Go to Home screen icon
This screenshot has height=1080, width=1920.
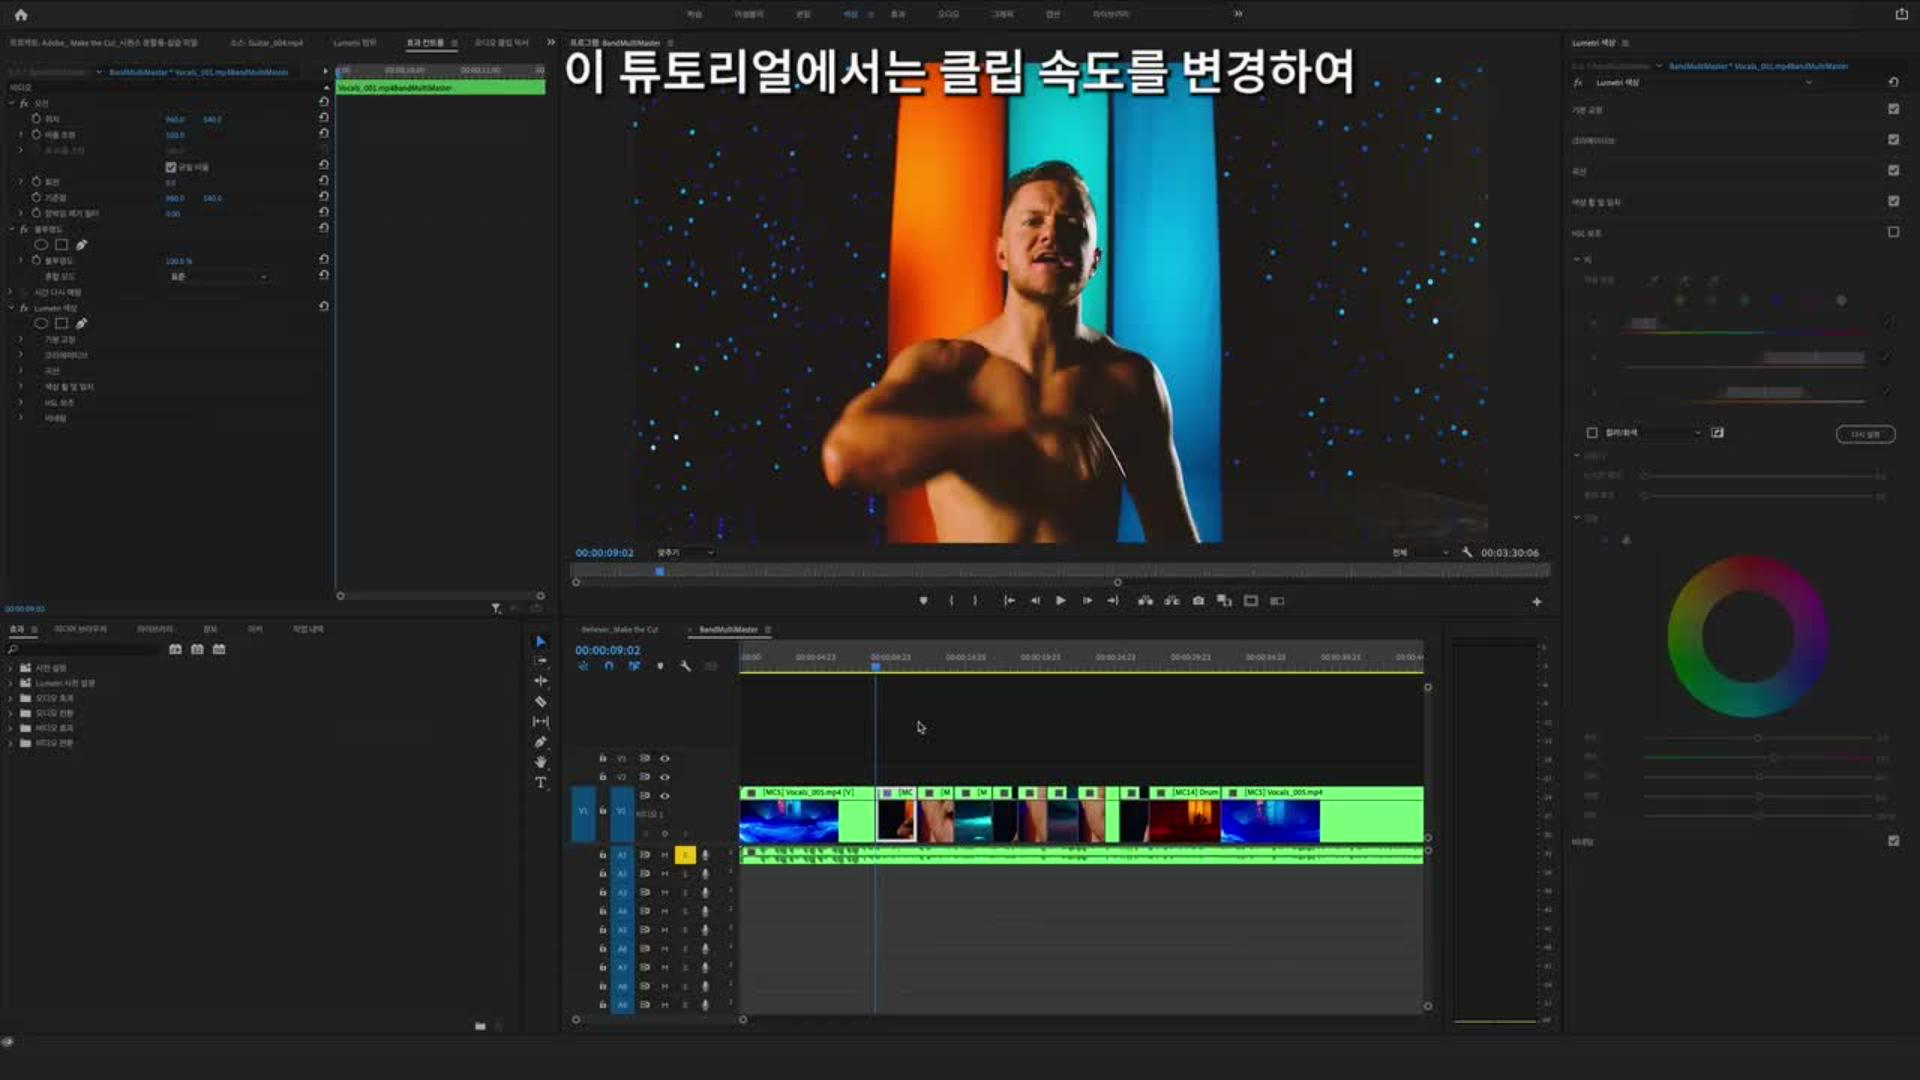[21, 14]
